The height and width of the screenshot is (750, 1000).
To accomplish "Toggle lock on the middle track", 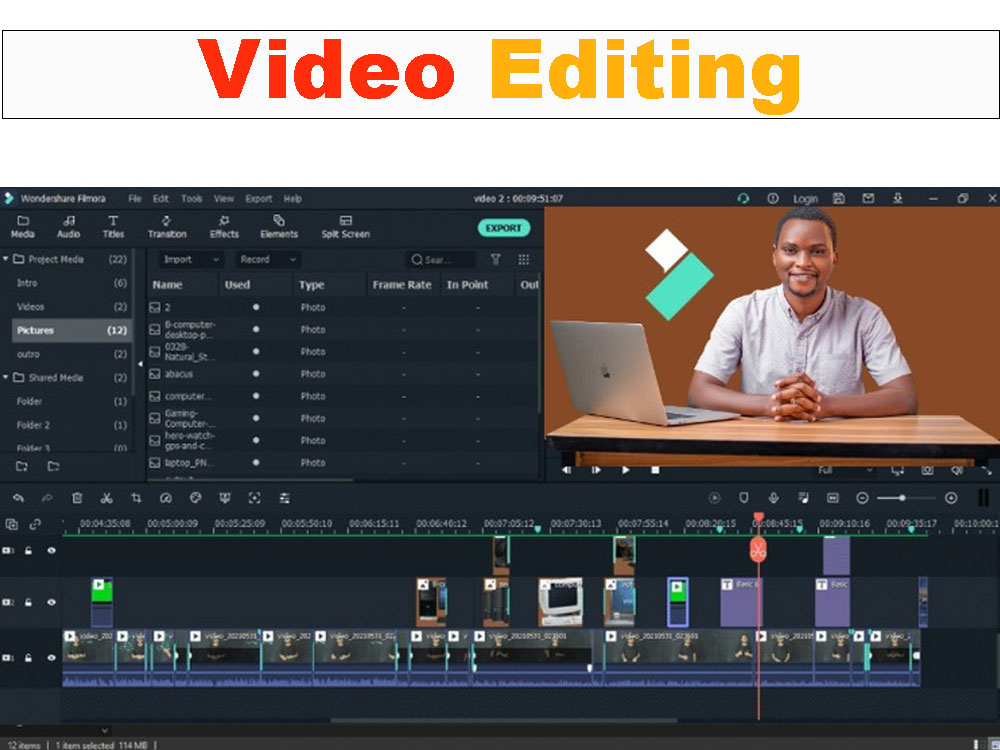I will [x=28, y=602].
